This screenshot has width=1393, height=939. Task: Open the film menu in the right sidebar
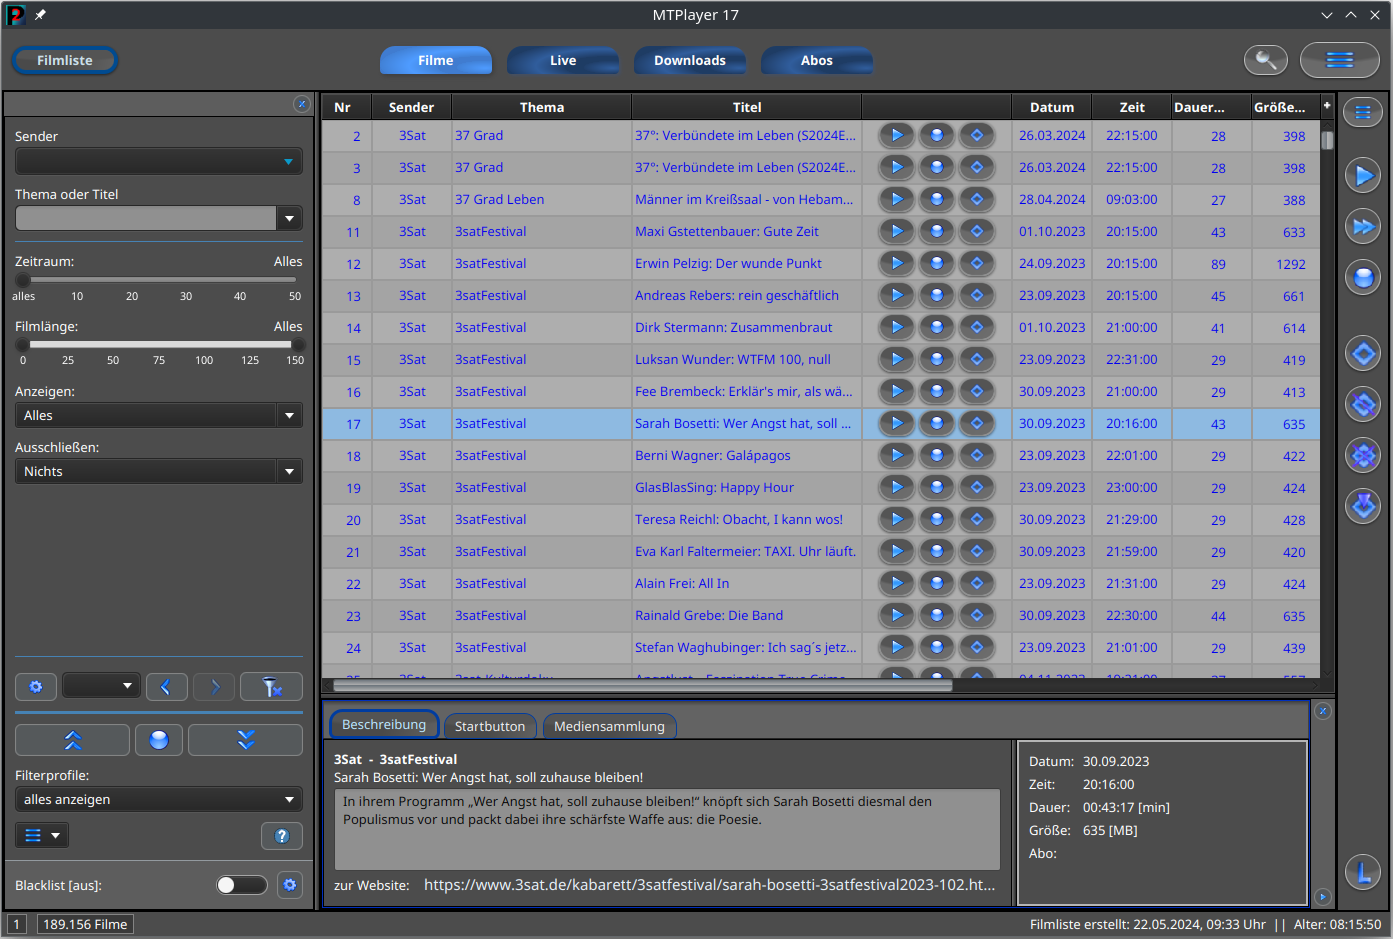click(x=1362, y=112)
